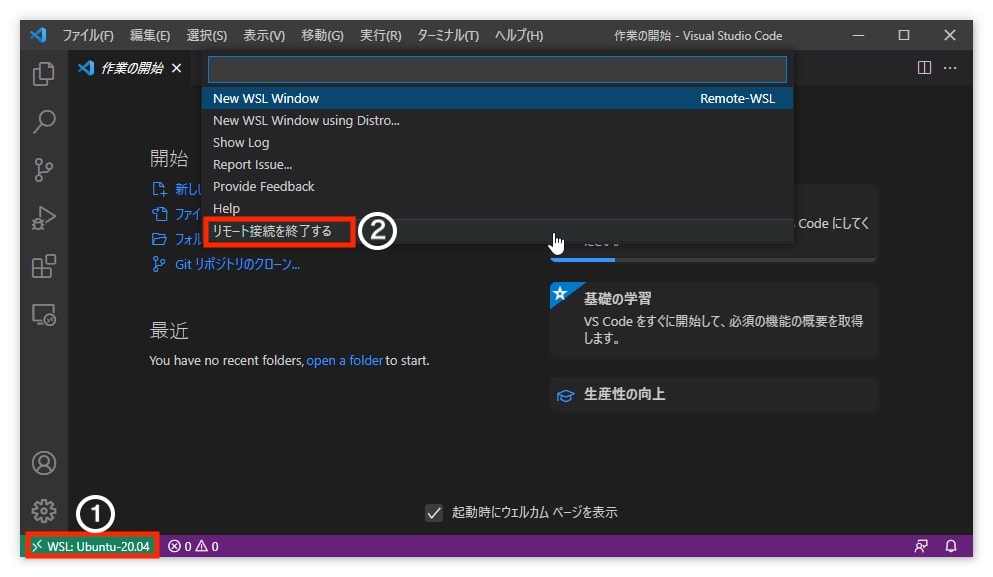Viewport: 993px width, 577px height.
Task: Click the 生産性の向上 graduation cap icon
Action: click(565, 395)
